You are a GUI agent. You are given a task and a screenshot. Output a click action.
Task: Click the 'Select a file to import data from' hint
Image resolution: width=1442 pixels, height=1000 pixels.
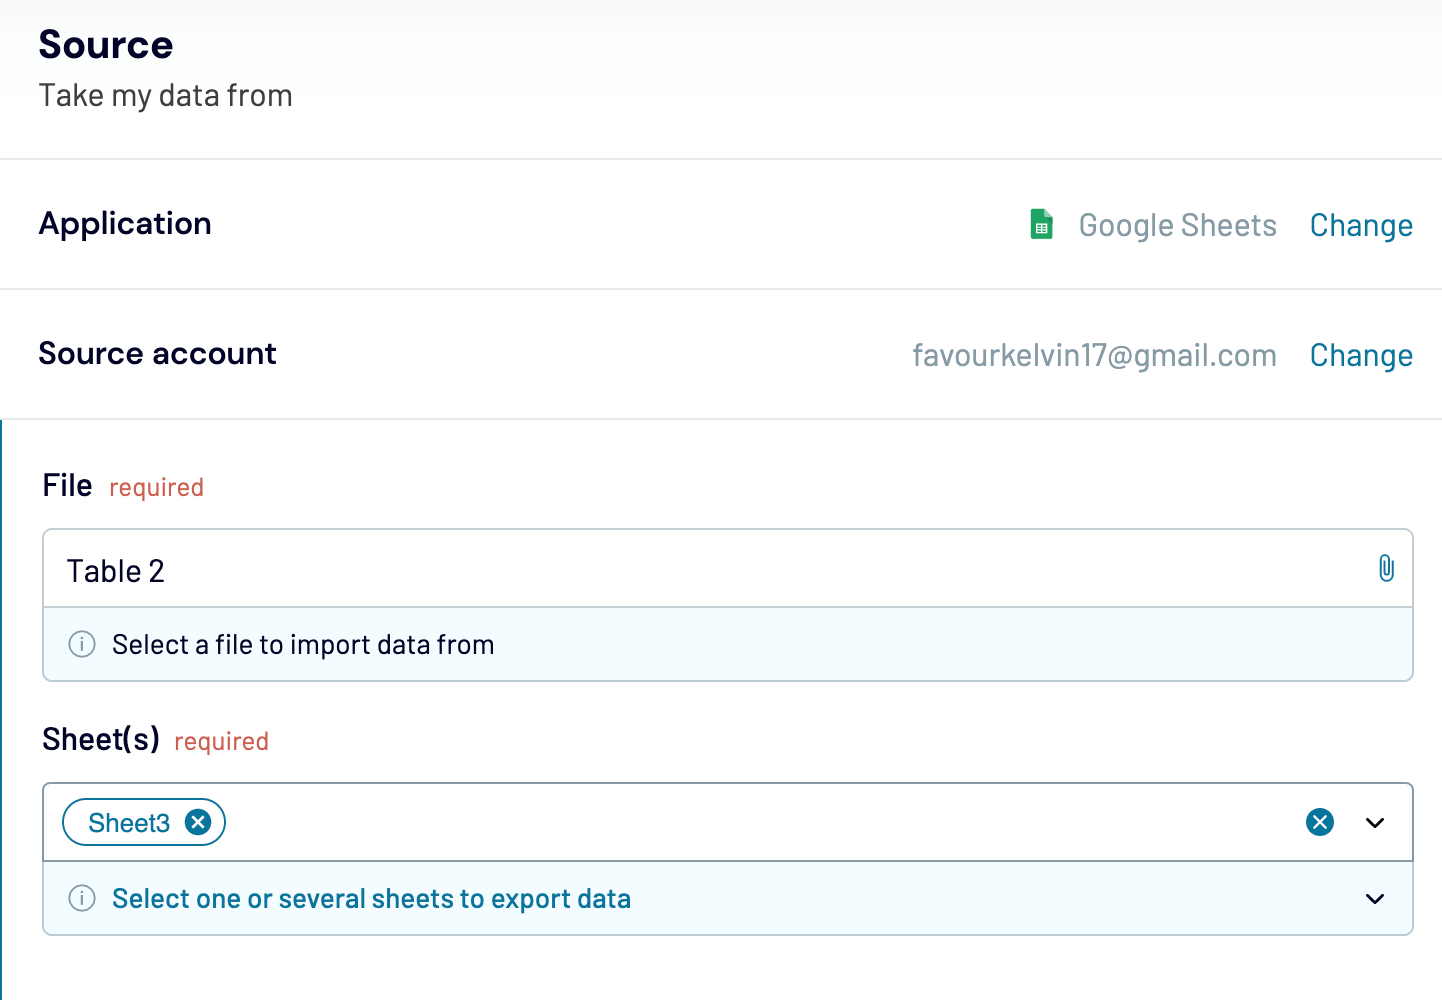coord(303,644)
